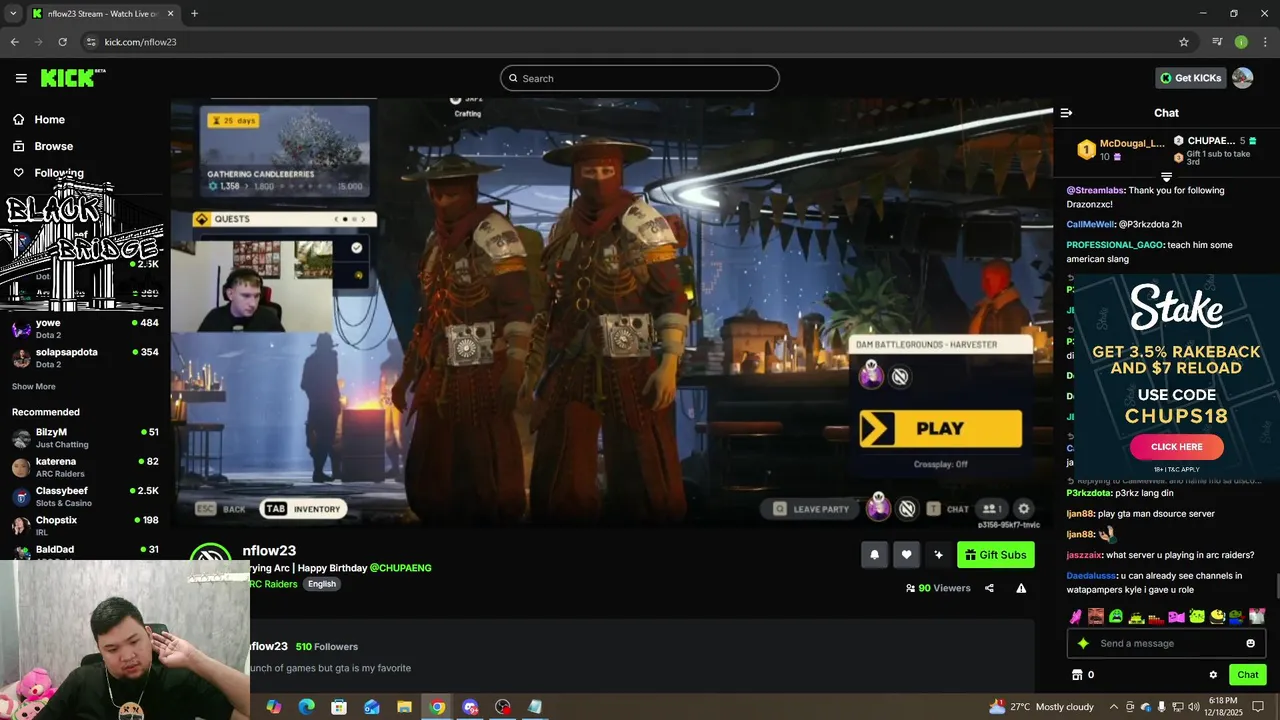Click the stream video player
Screen dimensions: 1280x720
[x=612, y=313]
